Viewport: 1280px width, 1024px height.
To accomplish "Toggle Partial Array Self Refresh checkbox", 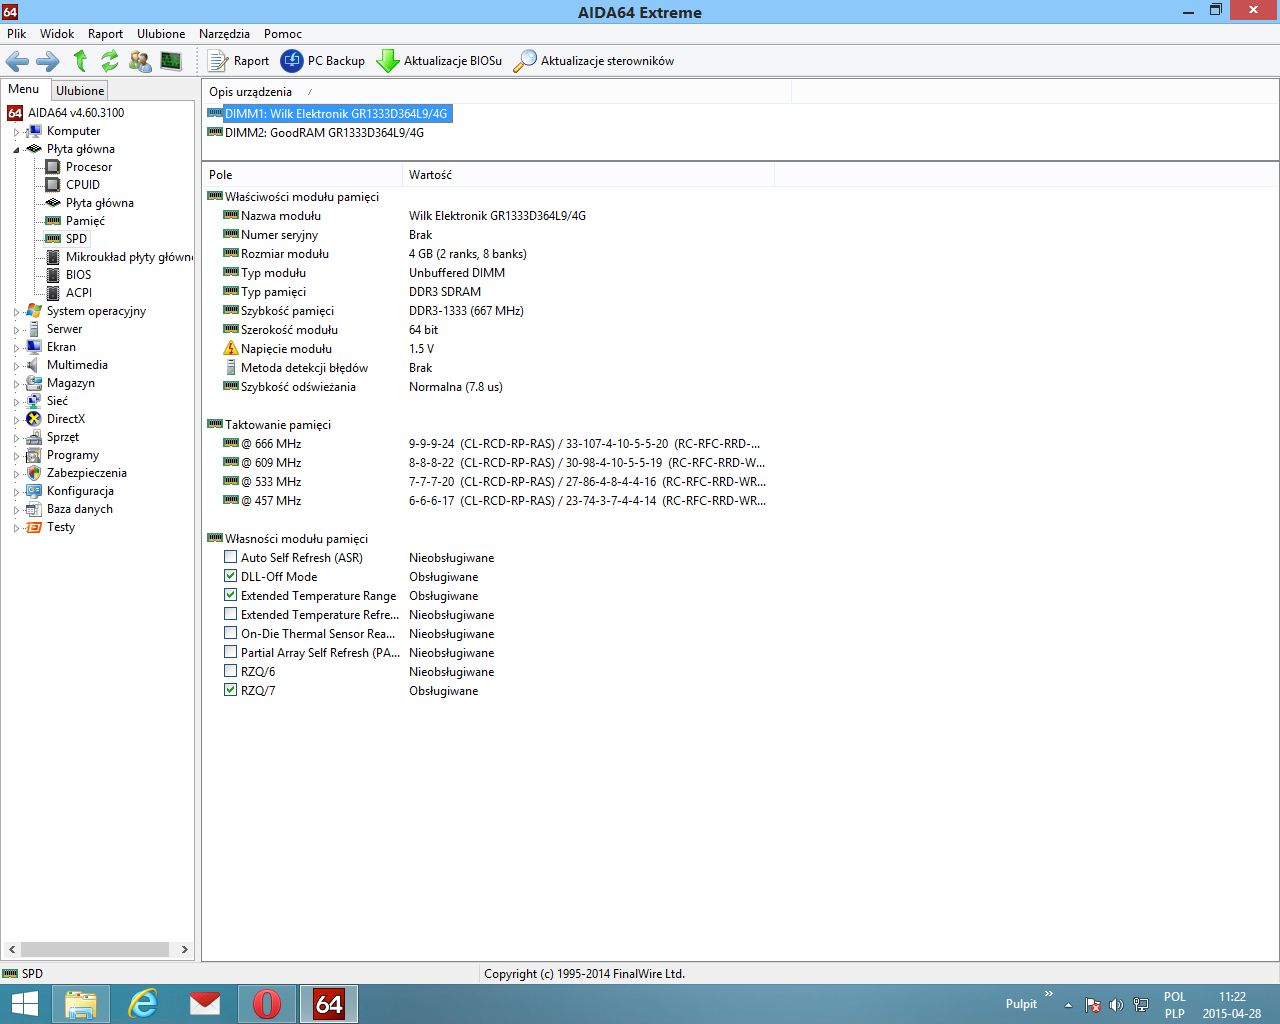I will 231,652.
